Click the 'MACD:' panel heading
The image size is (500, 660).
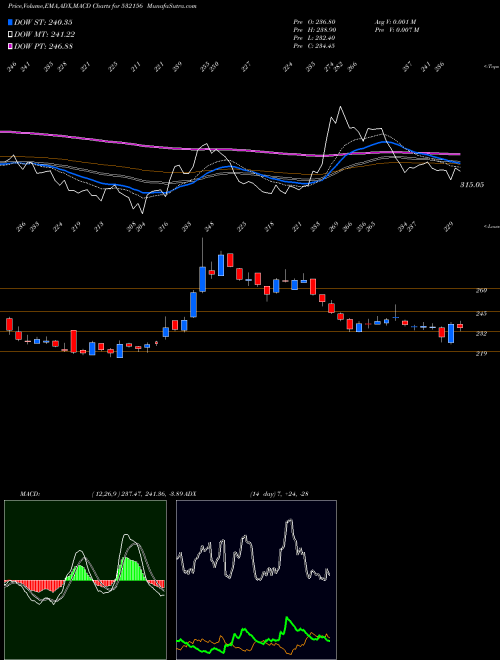[x=29, y=494]
